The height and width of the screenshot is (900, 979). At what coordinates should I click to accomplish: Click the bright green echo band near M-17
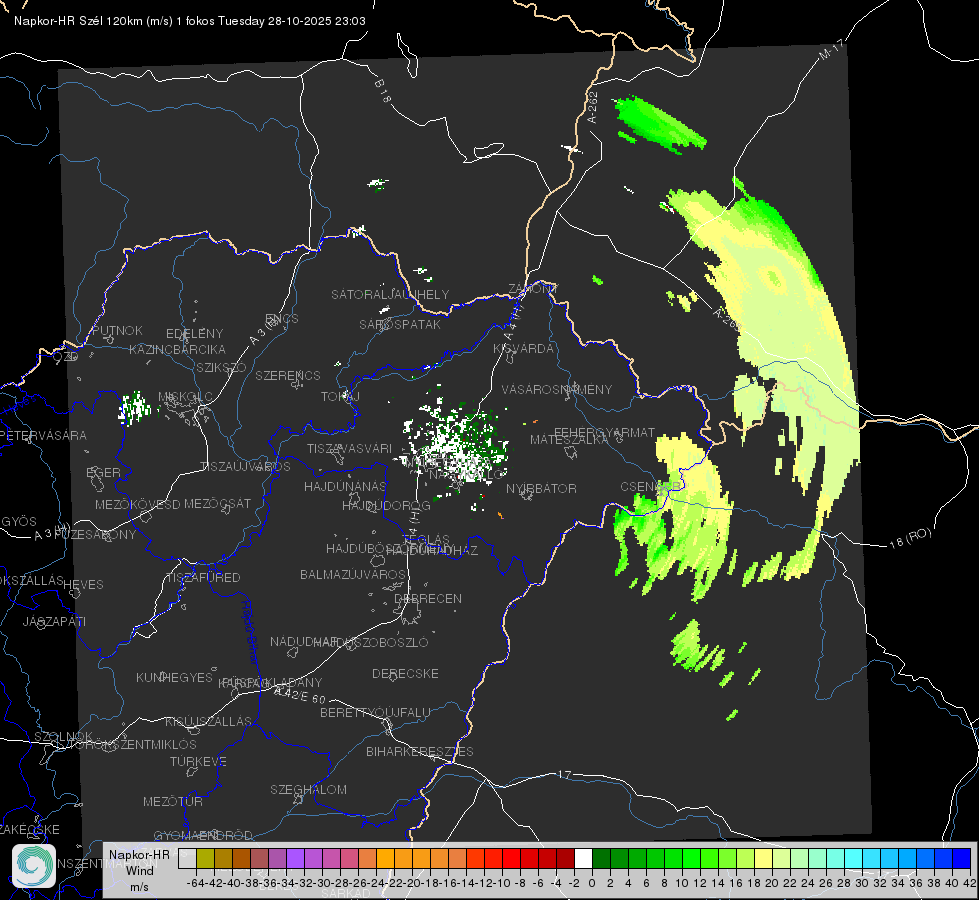point(659,124)
